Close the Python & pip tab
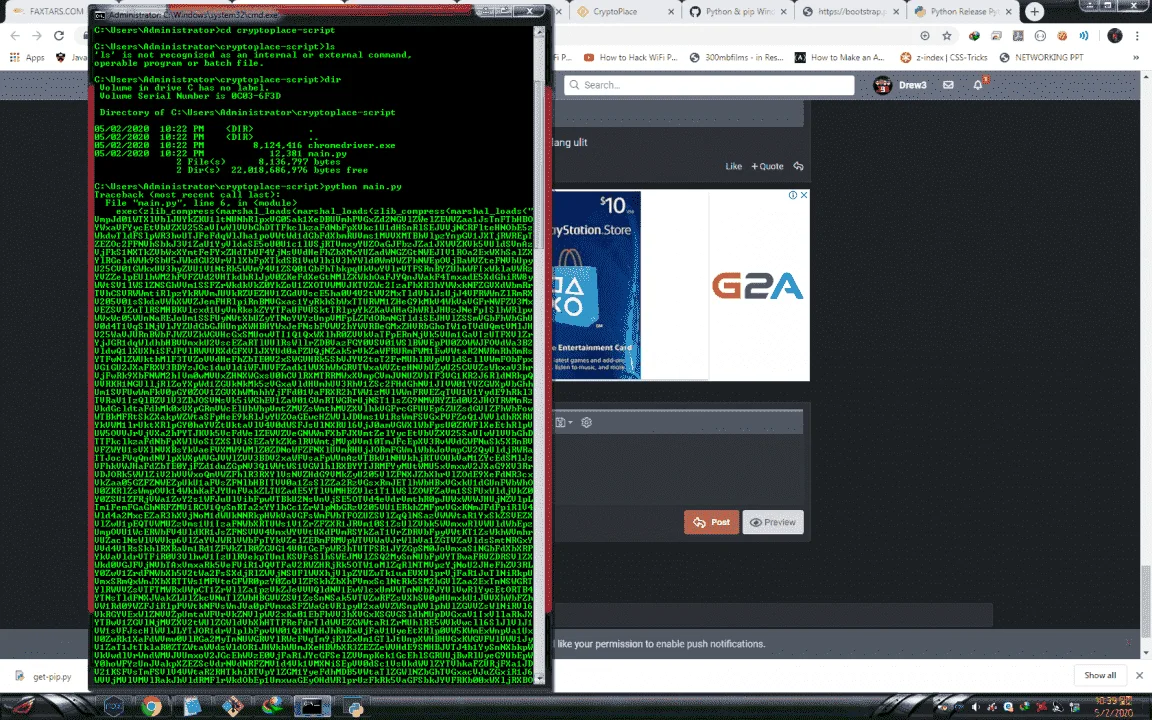This screenshot has height=720, width=1152. (x=783, y=12)
